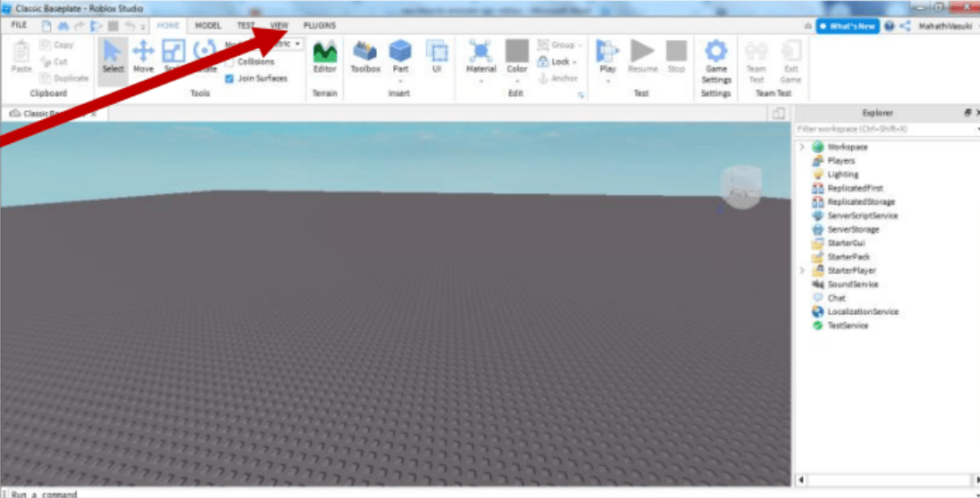Select the Select tool
Screen dimensions: 980x498
112,57
